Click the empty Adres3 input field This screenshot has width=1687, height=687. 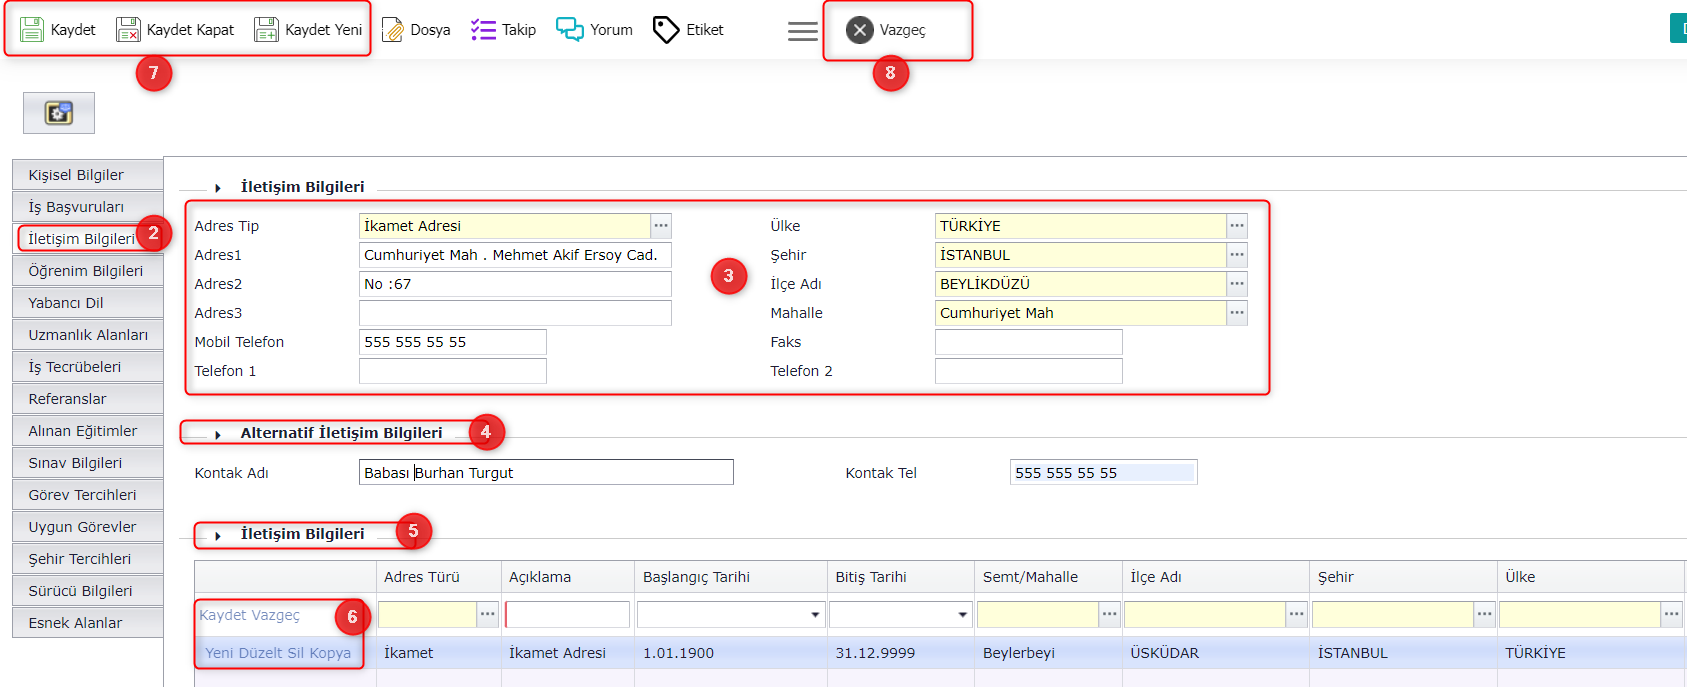(x=515, y=313)
